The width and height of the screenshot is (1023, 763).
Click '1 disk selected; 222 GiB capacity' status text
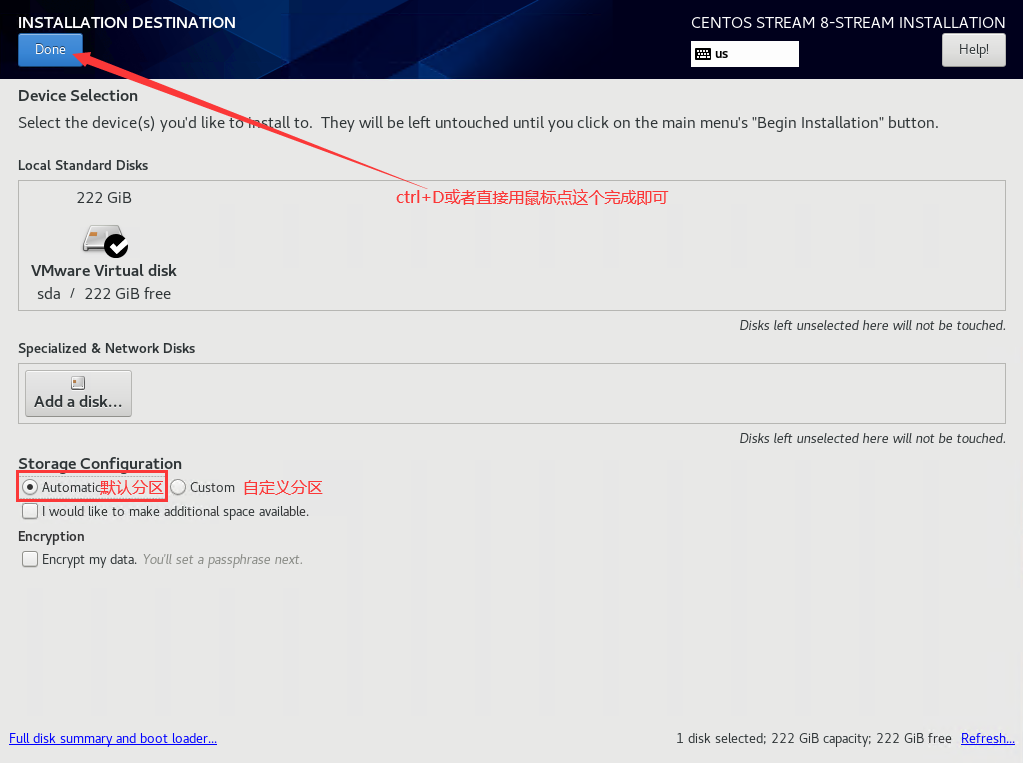tap(774, 738)
